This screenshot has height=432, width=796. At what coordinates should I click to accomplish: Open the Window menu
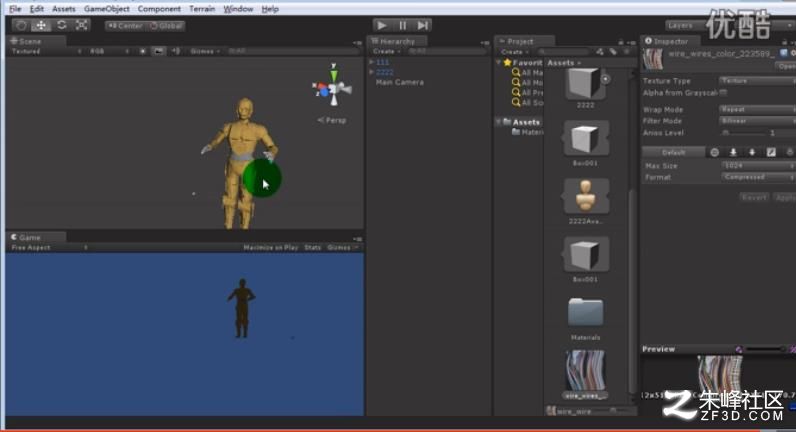(x=238, y=9)
